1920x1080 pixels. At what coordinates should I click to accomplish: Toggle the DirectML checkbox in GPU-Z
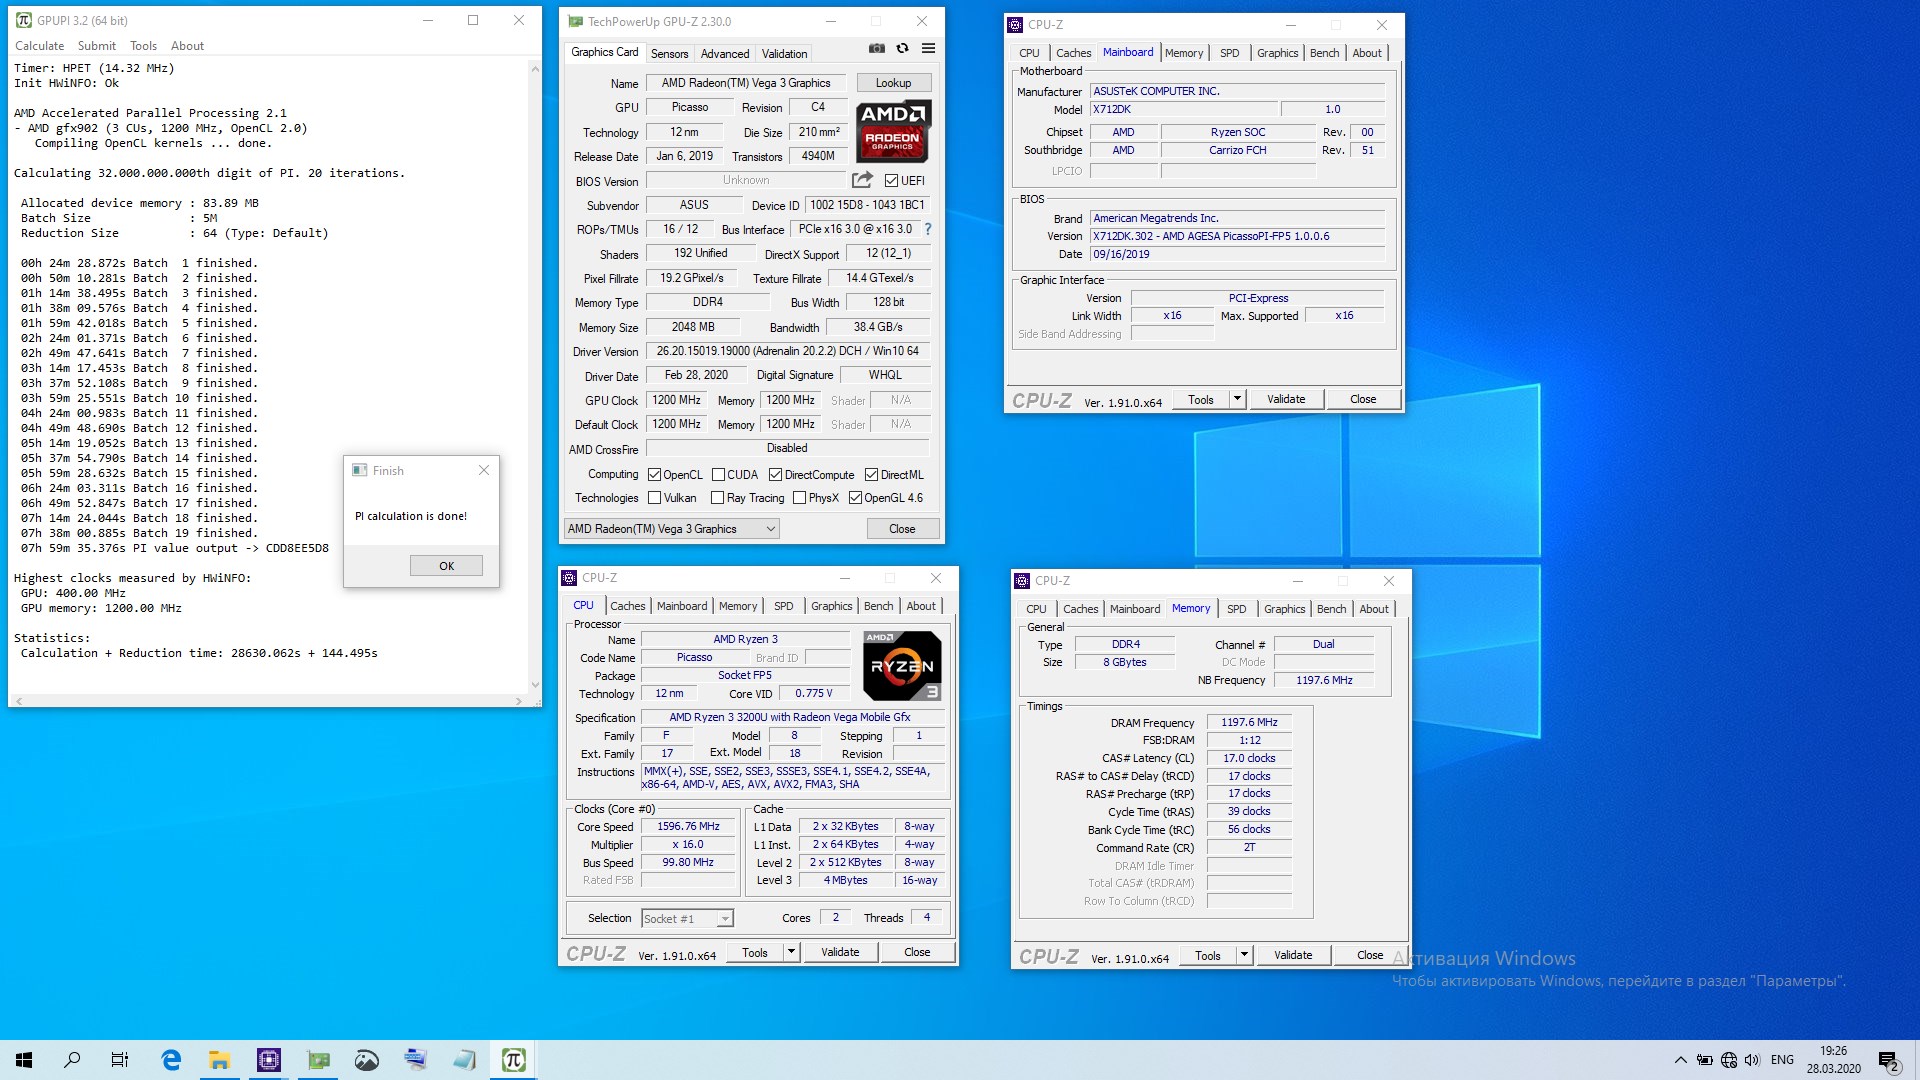pos(871,475)
